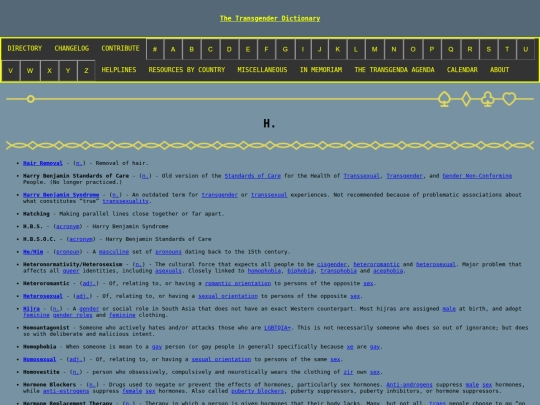Open the HELPLINES page
Screen dimensions: 540x405
pyautogui.click(x=119, y=70)
